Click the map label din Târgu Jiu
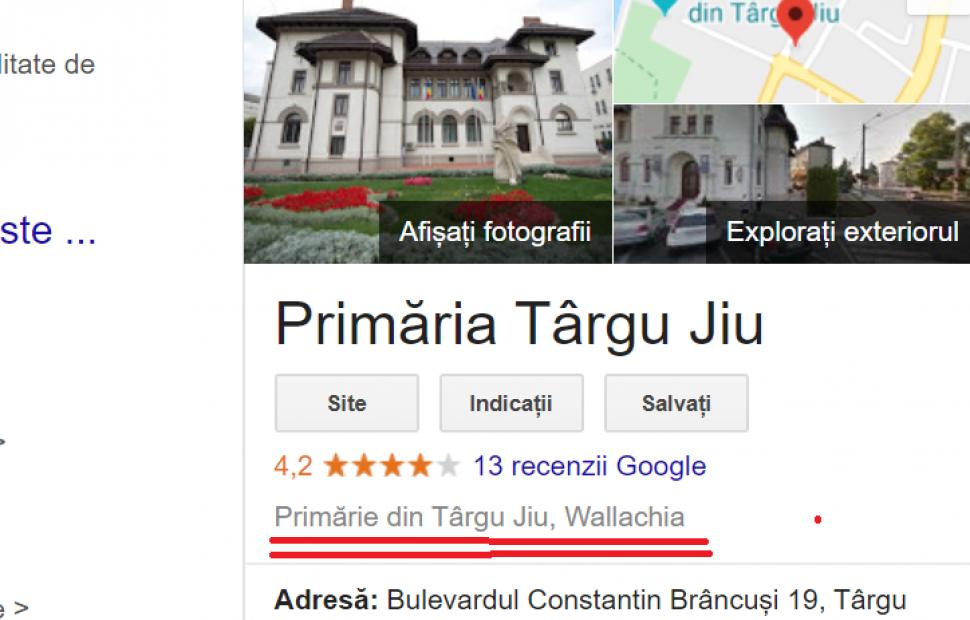The height and width of the screenshot is (620, 970). tap(763, 12)
